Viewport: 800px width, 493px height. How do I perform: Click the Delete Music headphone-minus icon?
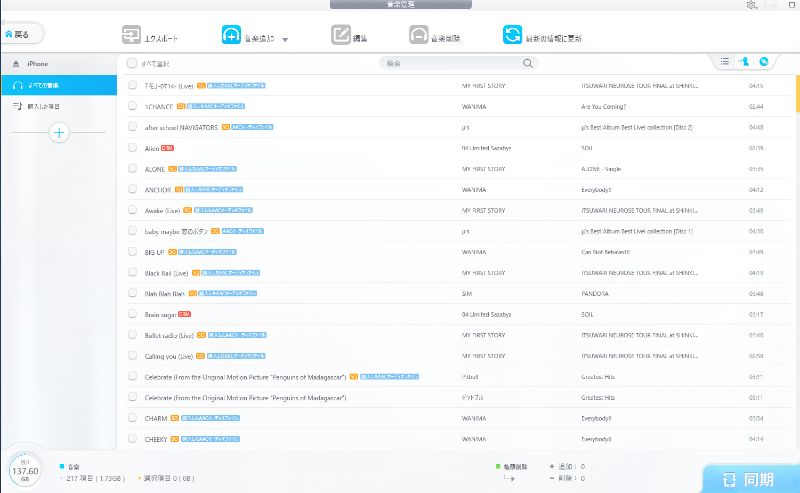tap(418, 35)
